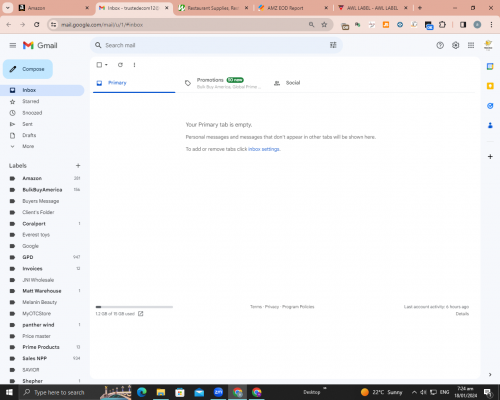The image size is (500, 400).
Task: Open the Everest toys label
Action: coord(36,235)
